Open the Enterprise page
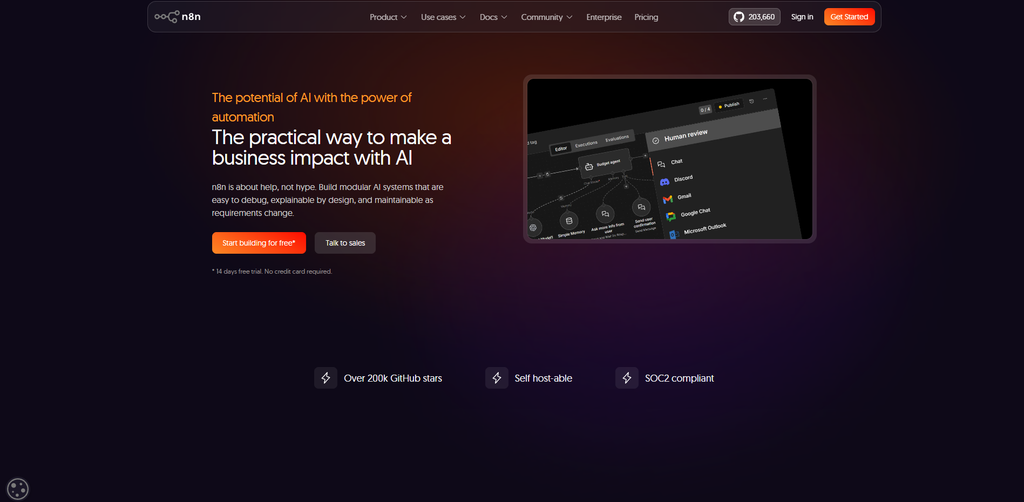The height and width of the screenshot is (502, 1024). (x=603, y=17)
